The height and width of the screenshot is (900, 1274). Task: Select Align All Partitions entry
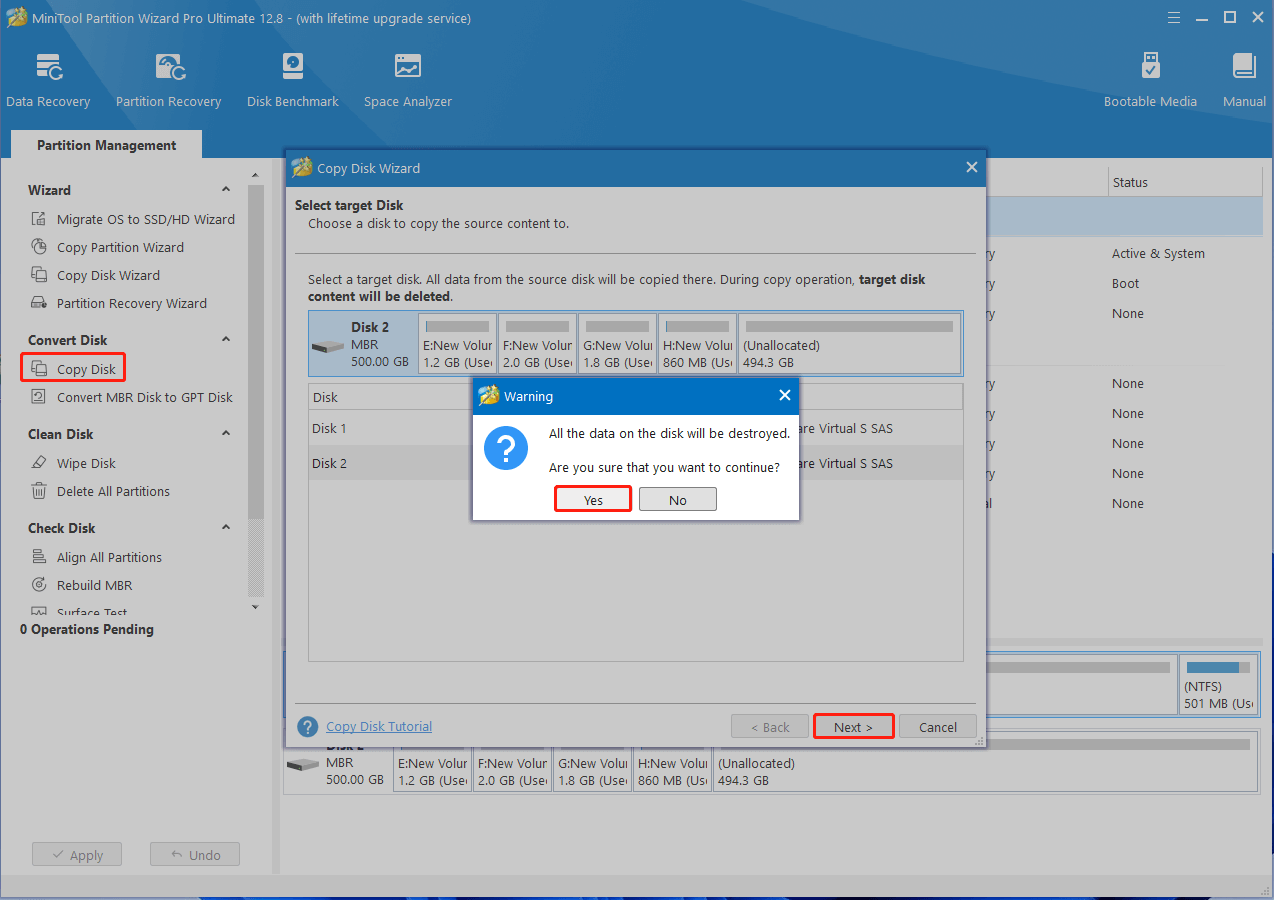(x=109, y=557)
